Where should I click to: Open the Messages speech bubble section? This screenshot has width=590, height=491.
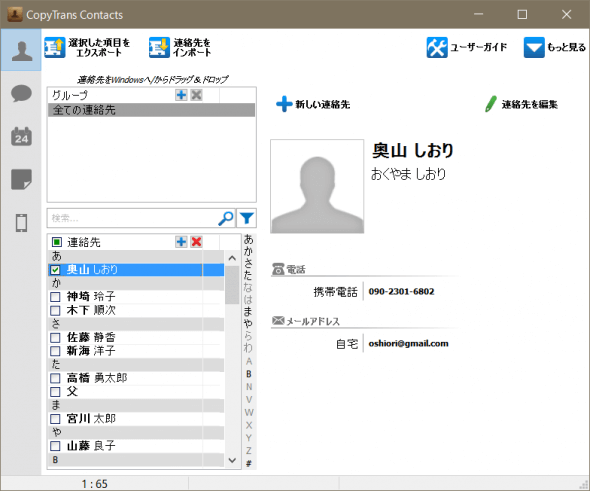pos(21,94)
